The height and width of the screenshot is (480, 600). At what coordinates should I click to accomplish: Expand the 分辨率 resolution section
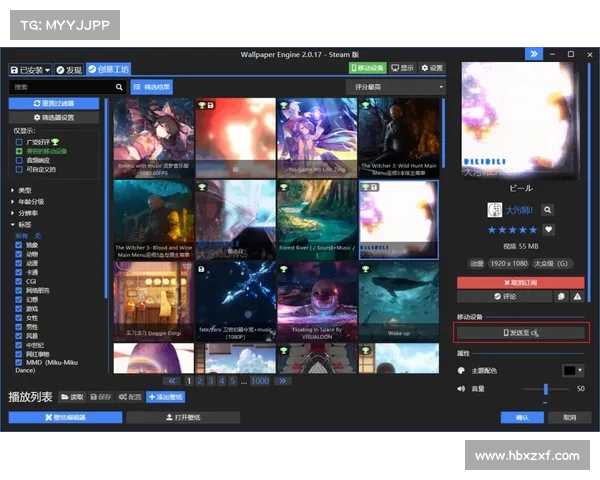(x=24, y=213)
